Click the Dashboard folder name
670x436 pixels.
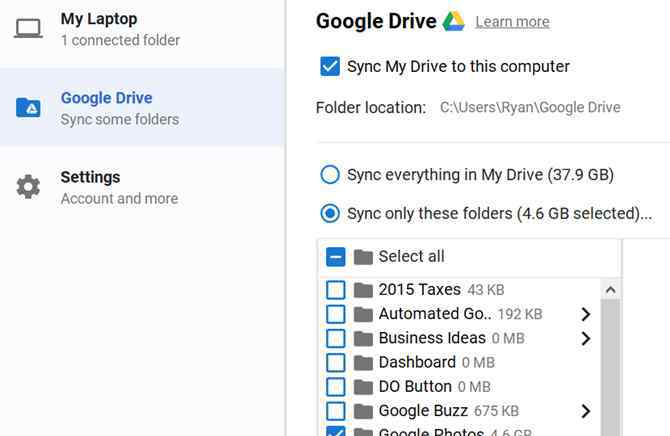pos(417,362)
